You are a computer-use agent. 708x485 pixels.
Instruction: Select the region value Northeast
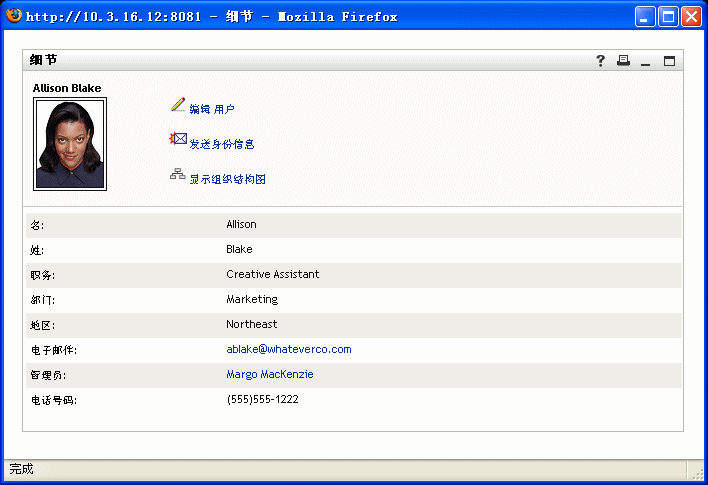click(252, 324)
